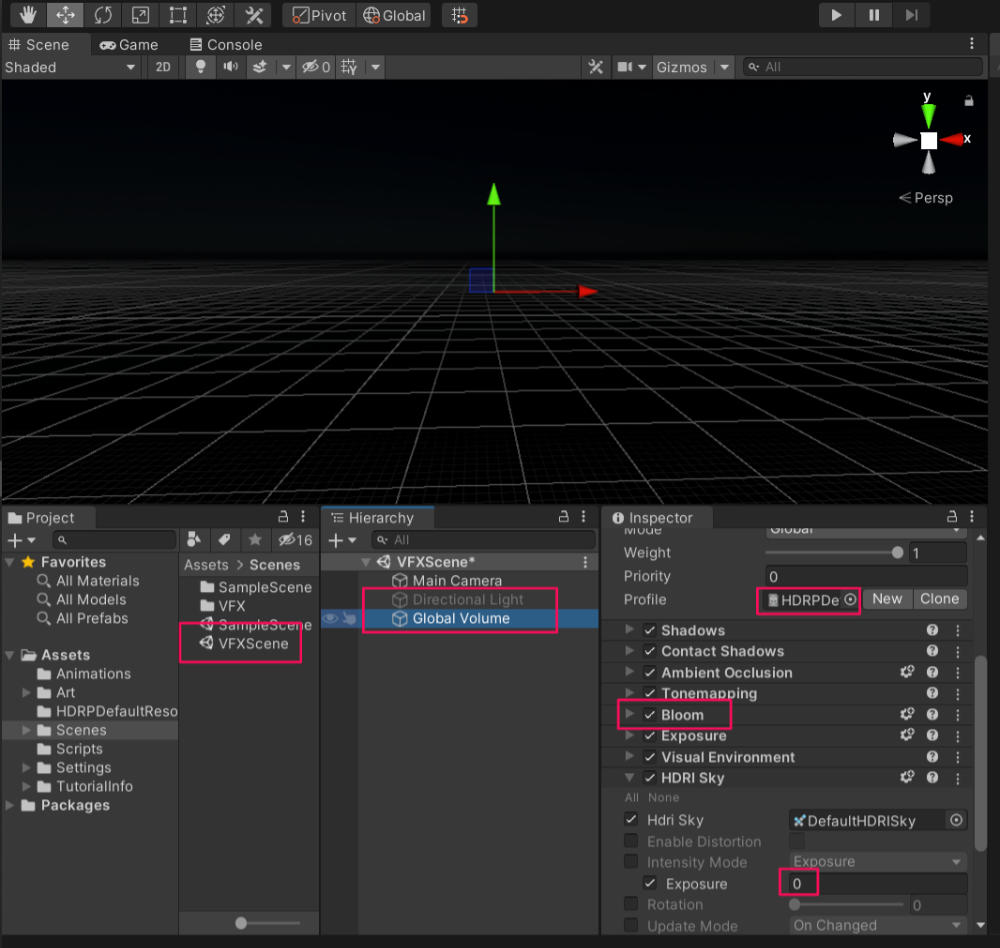The width and height of the screenshot is (1000, 948).
Task: Select Main Camera in the Hierarchy
Action: click(457, 581)
